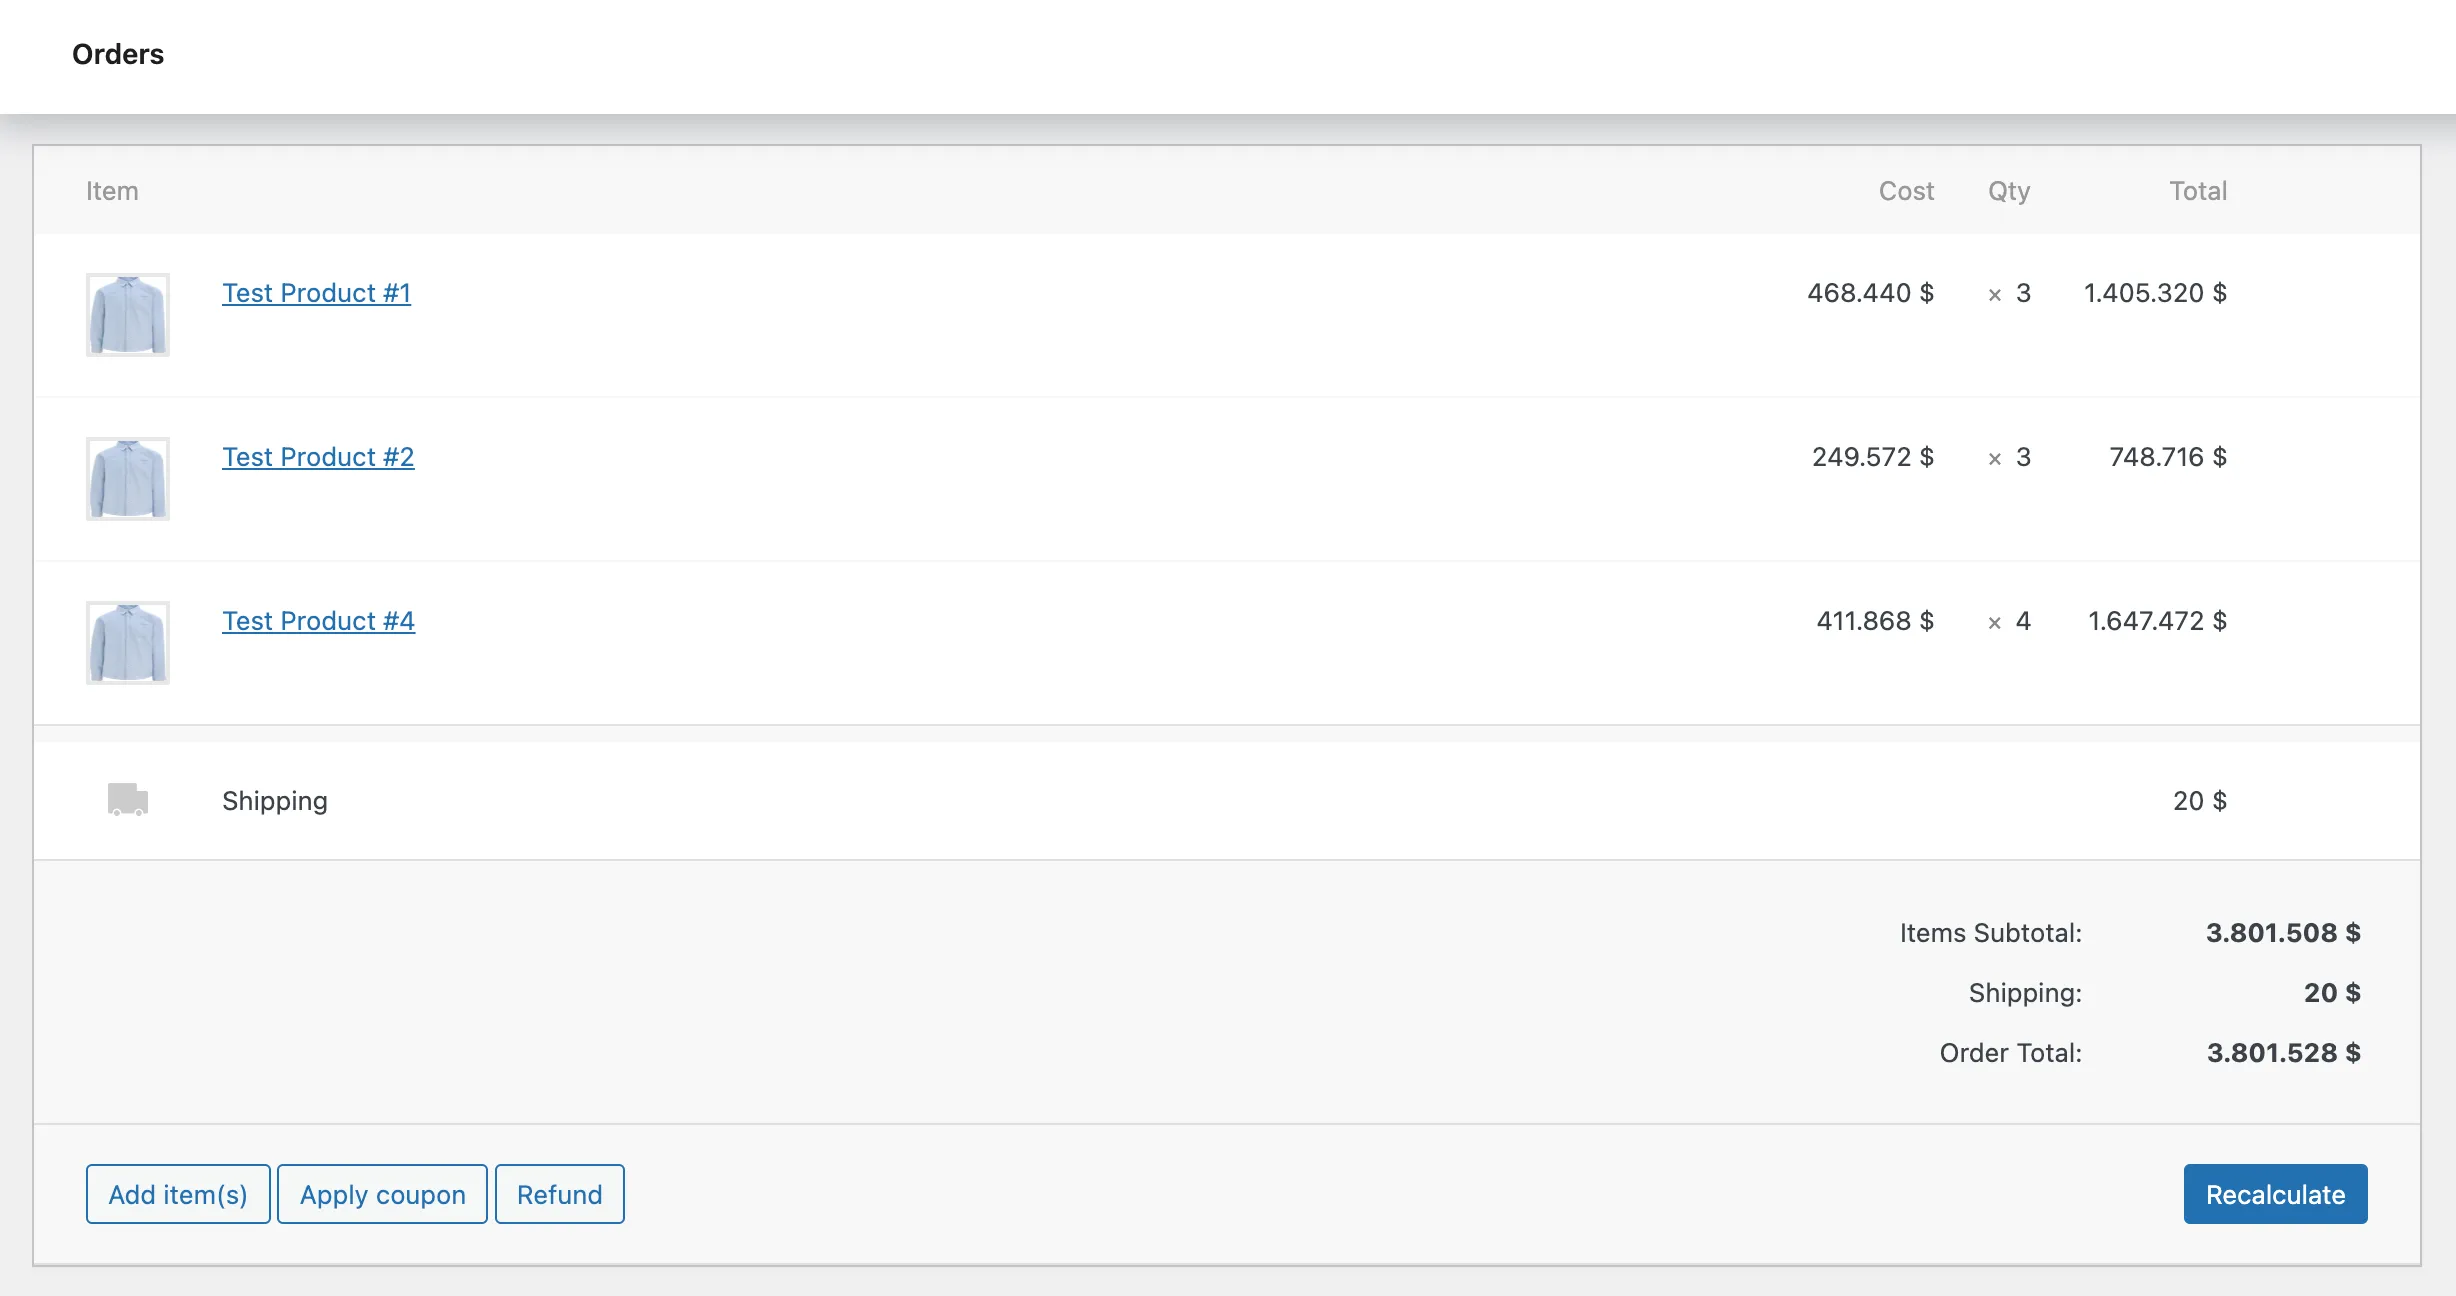Click the Orders page heading
Image resolution: width=2456 pixels, height=1296 pixels.
(x=118, y=54)
